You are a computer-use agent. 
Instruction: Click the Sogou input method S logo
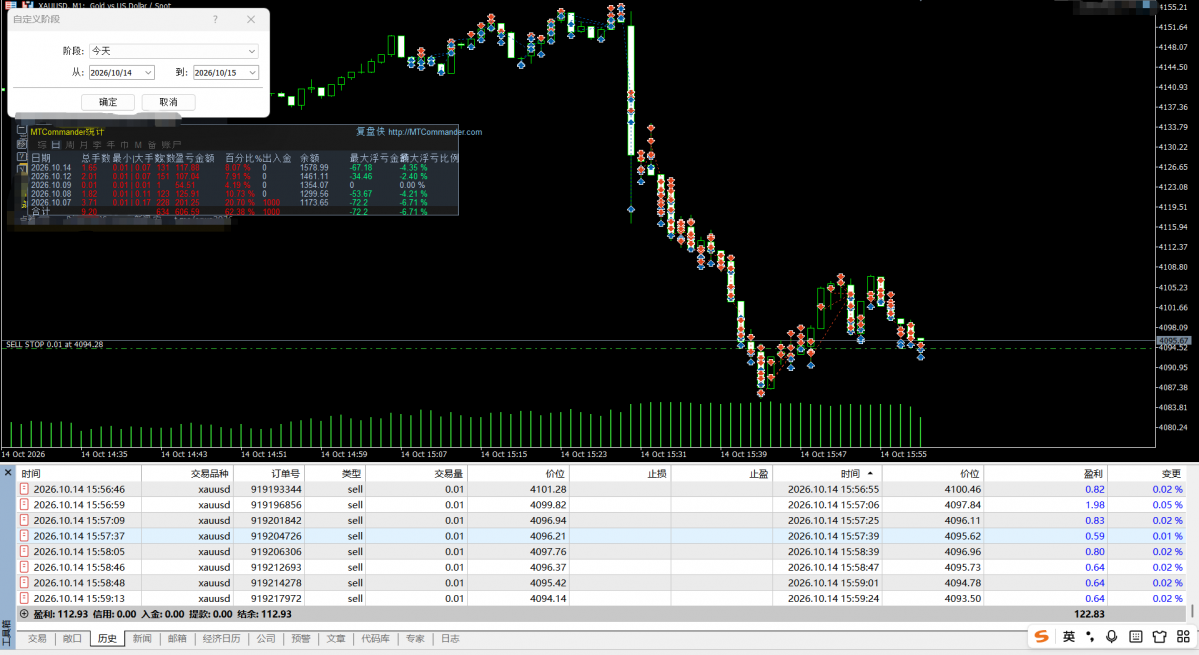tap(1041, 636)
